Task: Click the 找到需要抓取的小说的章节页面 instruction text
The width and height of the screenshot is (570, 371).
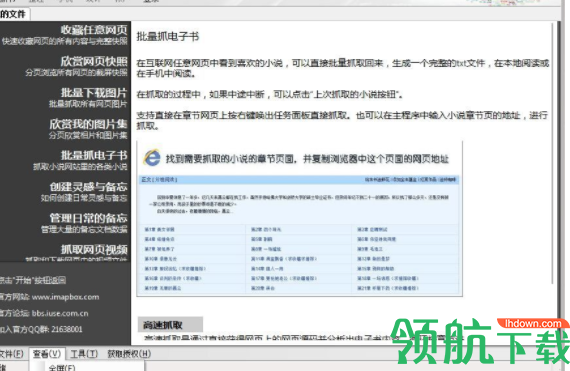Action: coord(308,159)
